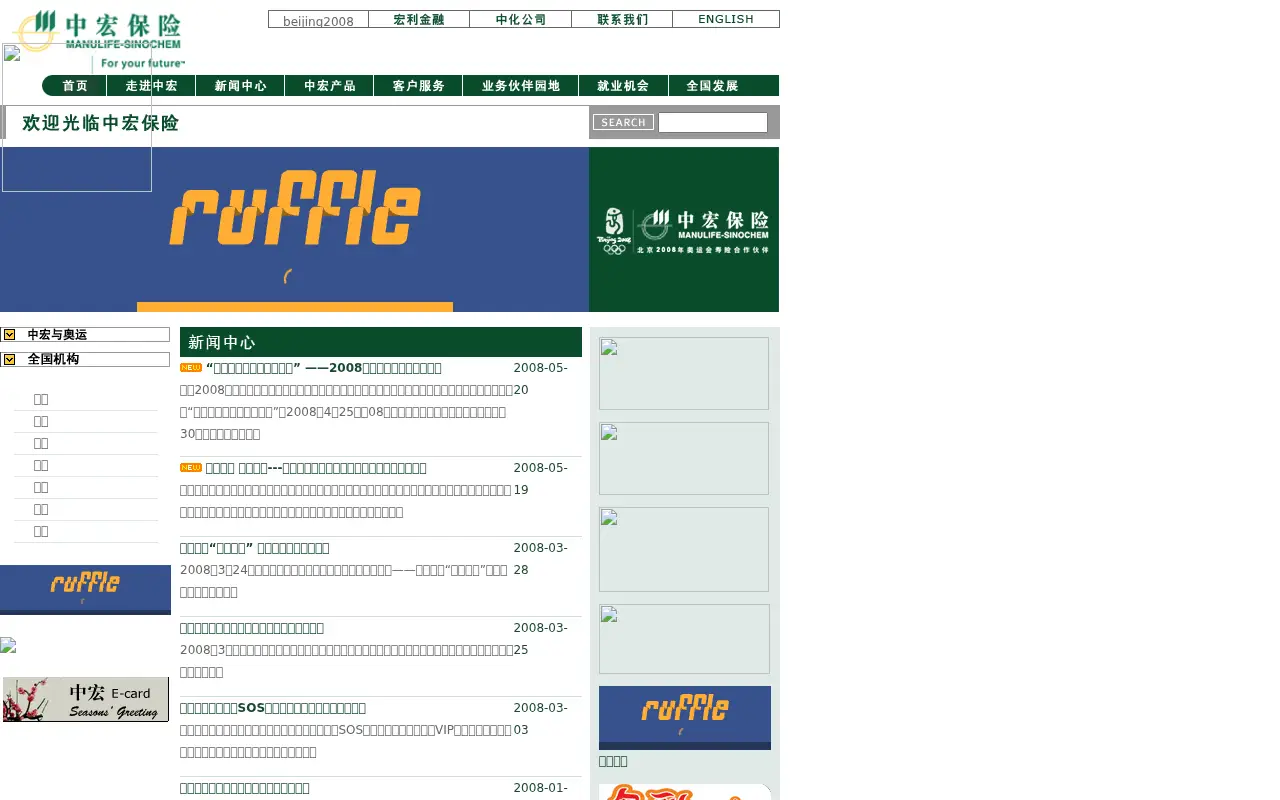Click the small ruffle banner in left sidebar
The width and height of the screenshot is (1280, 800).
pyautogui.click(x=85, y=590)
